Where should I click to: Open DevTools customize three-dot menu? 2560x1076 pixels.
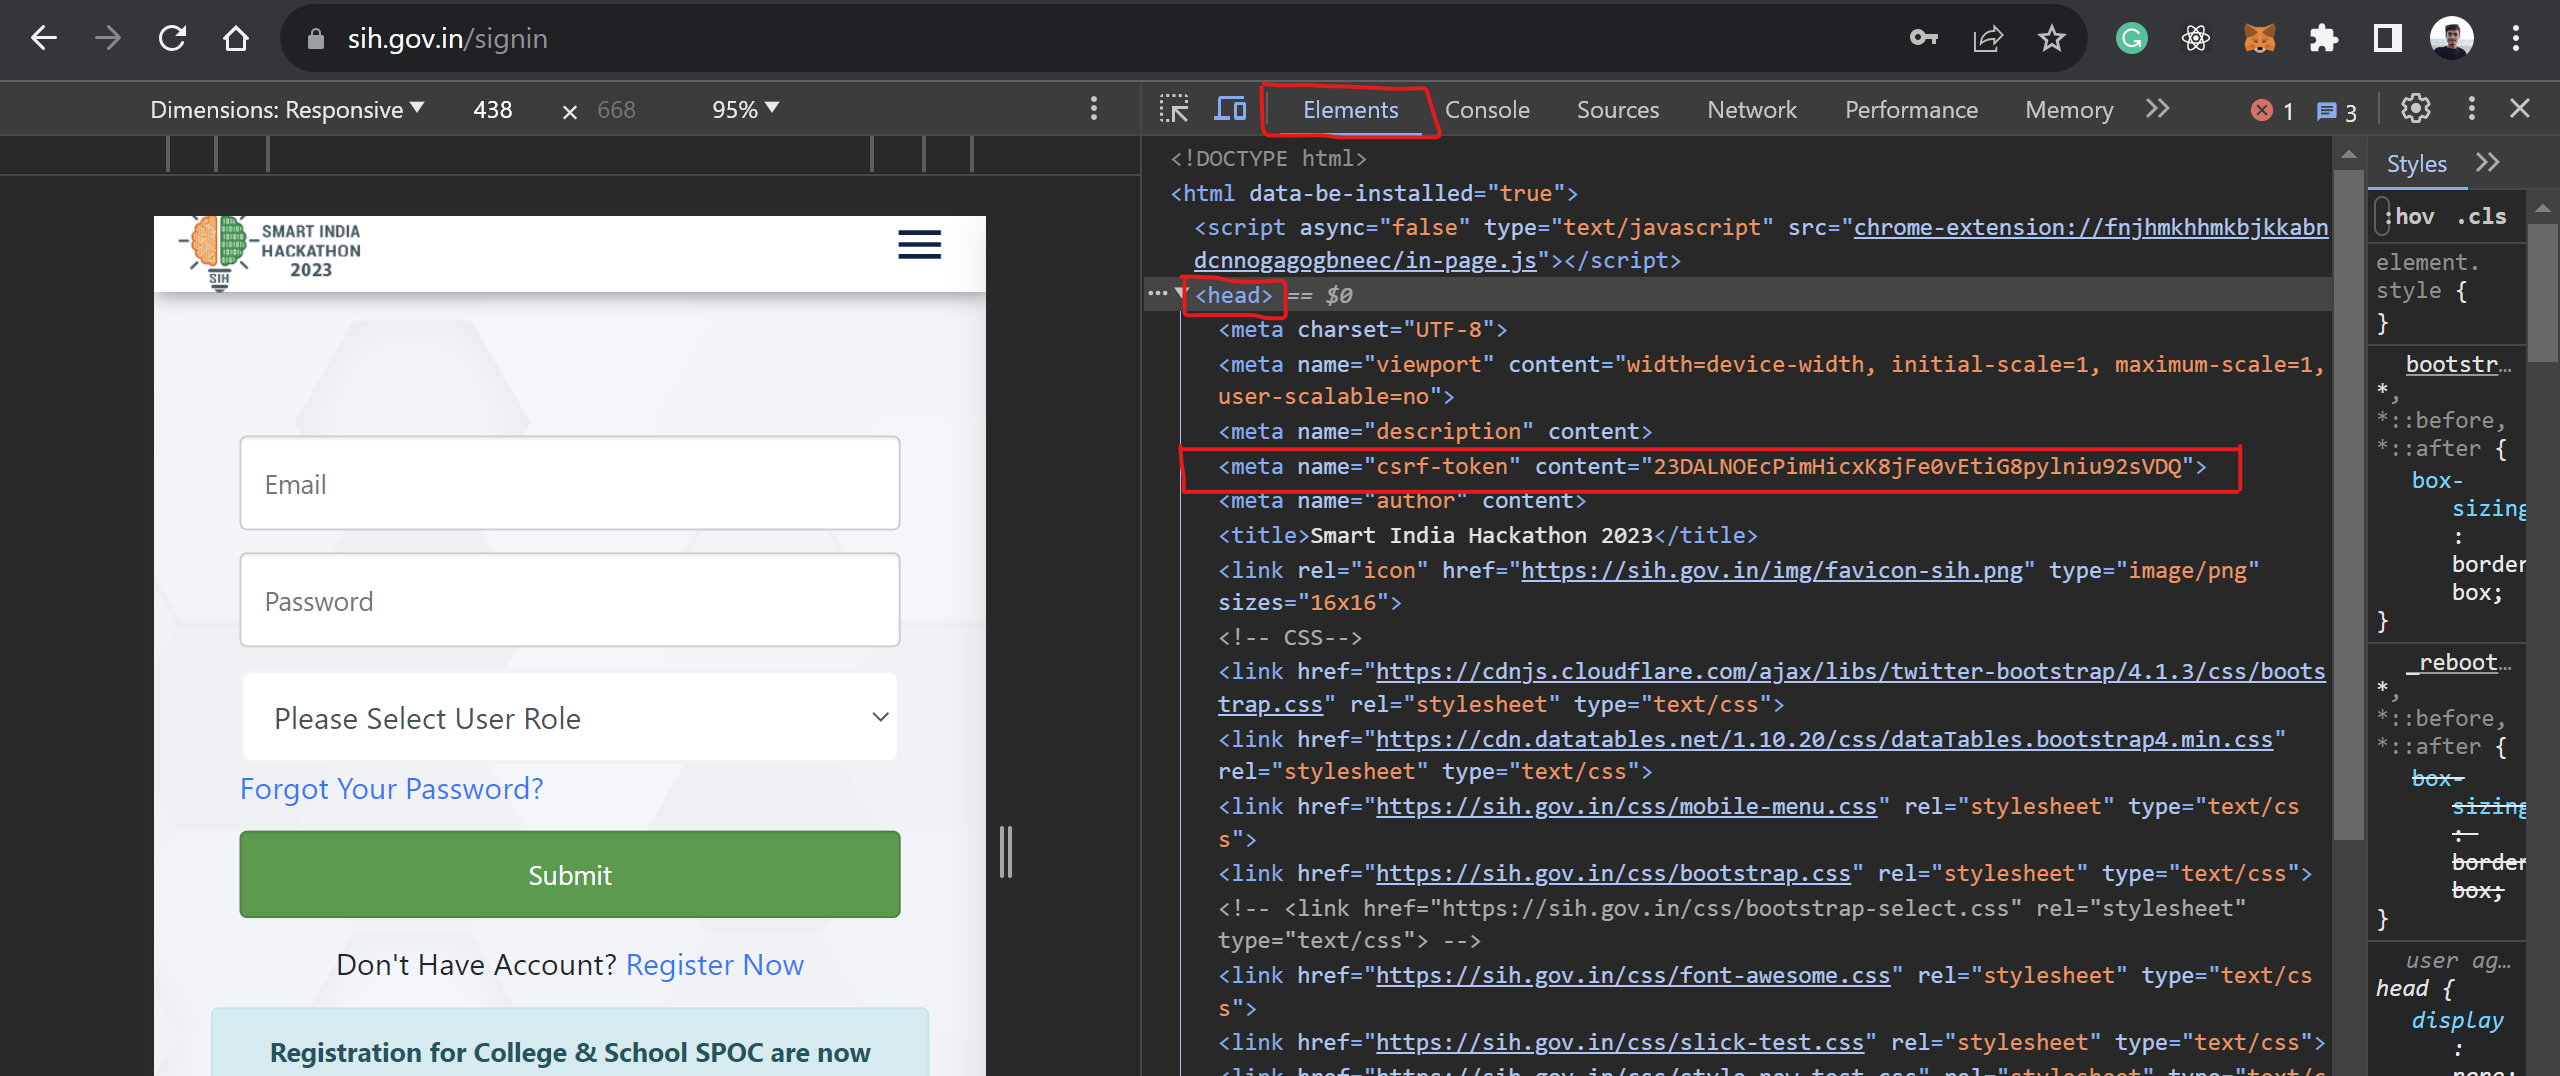(x=2472, y=109)
